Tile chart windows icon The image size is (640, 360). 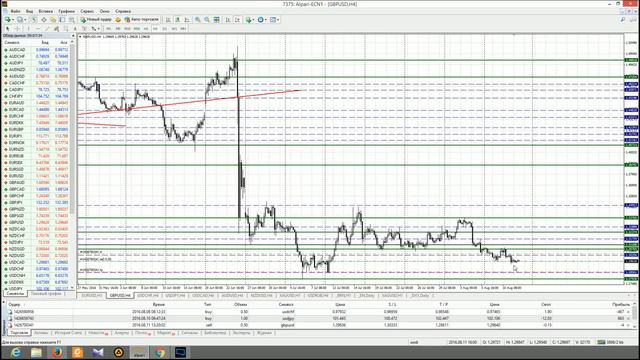(x=217, y=20)
